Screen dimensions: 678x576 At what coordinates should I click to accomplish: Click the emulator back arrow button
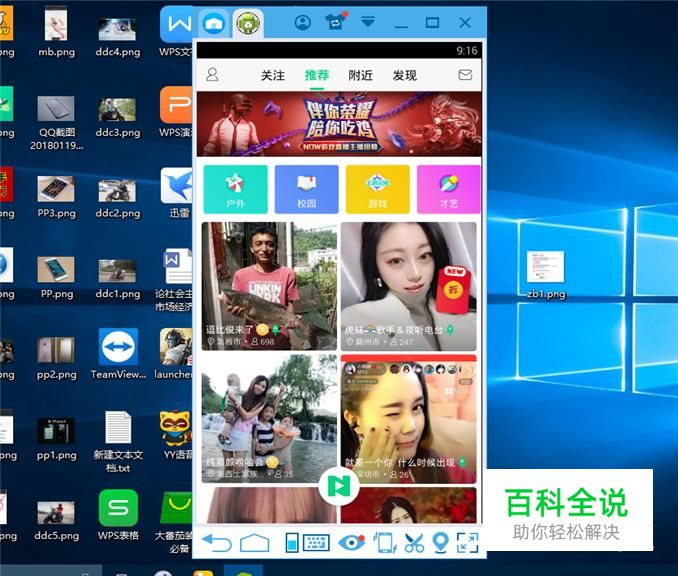217,543
